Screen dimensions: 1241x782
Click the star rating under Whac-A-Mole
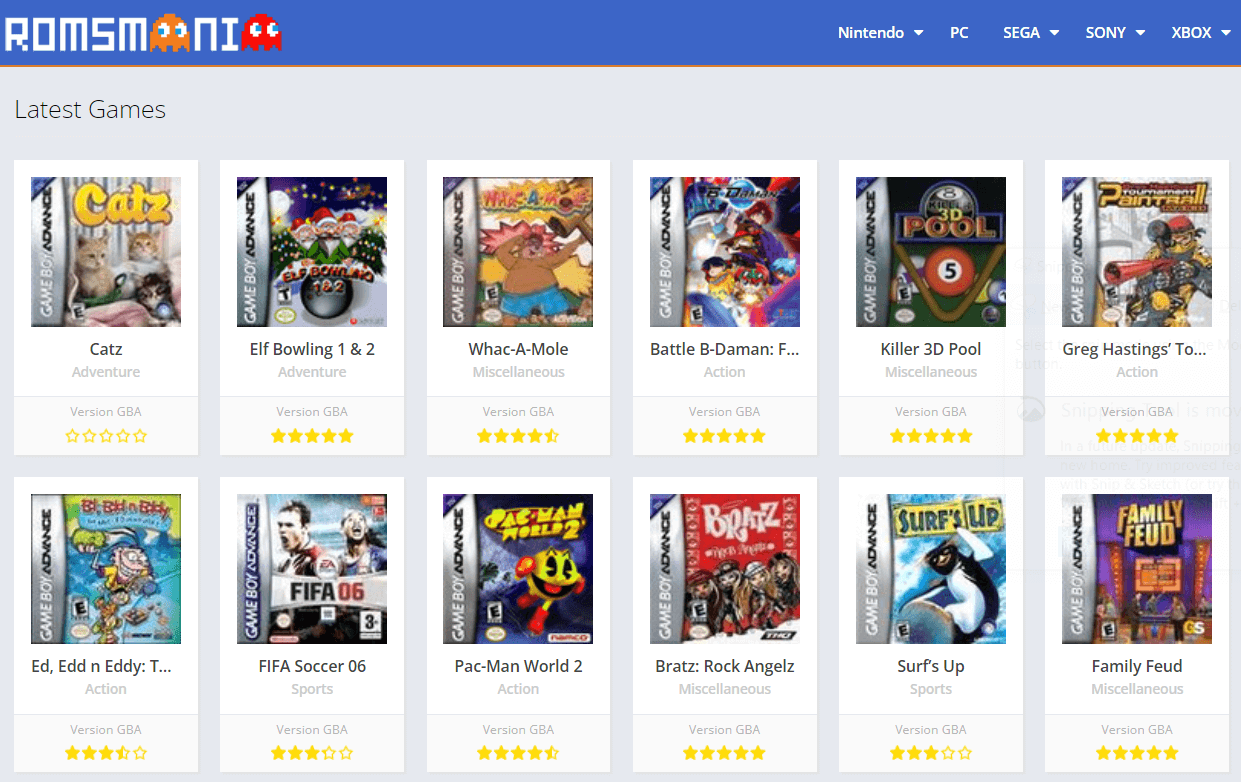[x=518, y=436]
